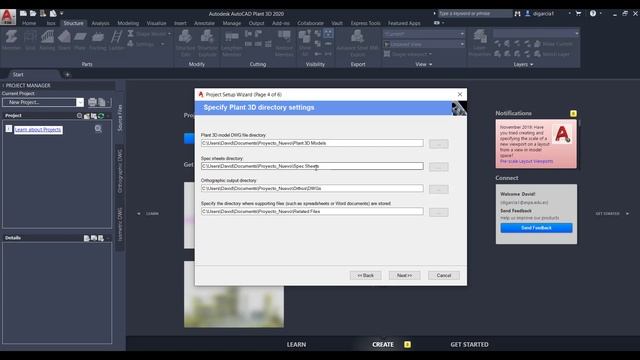Click the Show All visibility tool

coord(305,42)
